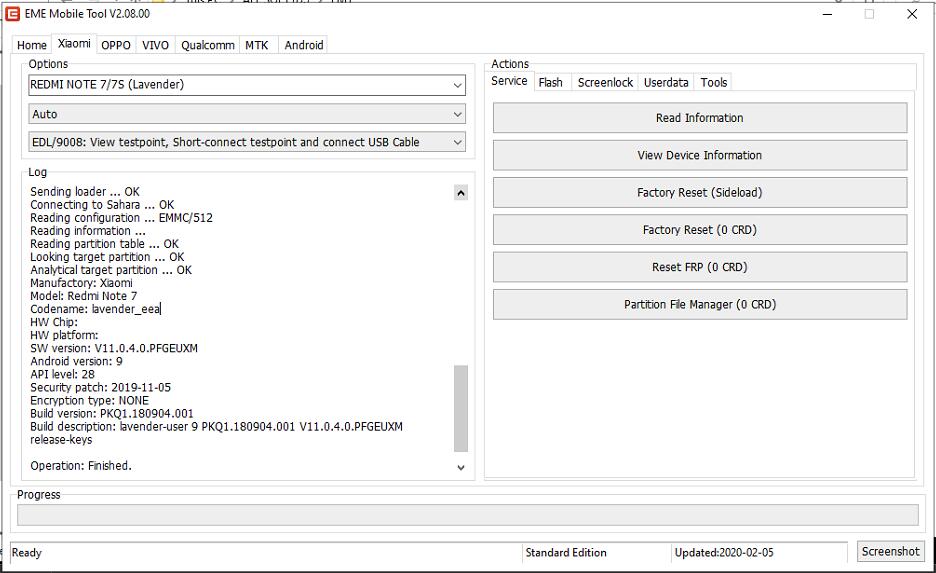The image size is (936, 573).
Task: Open the OPPO tab
Action: (x=116, y=45)
